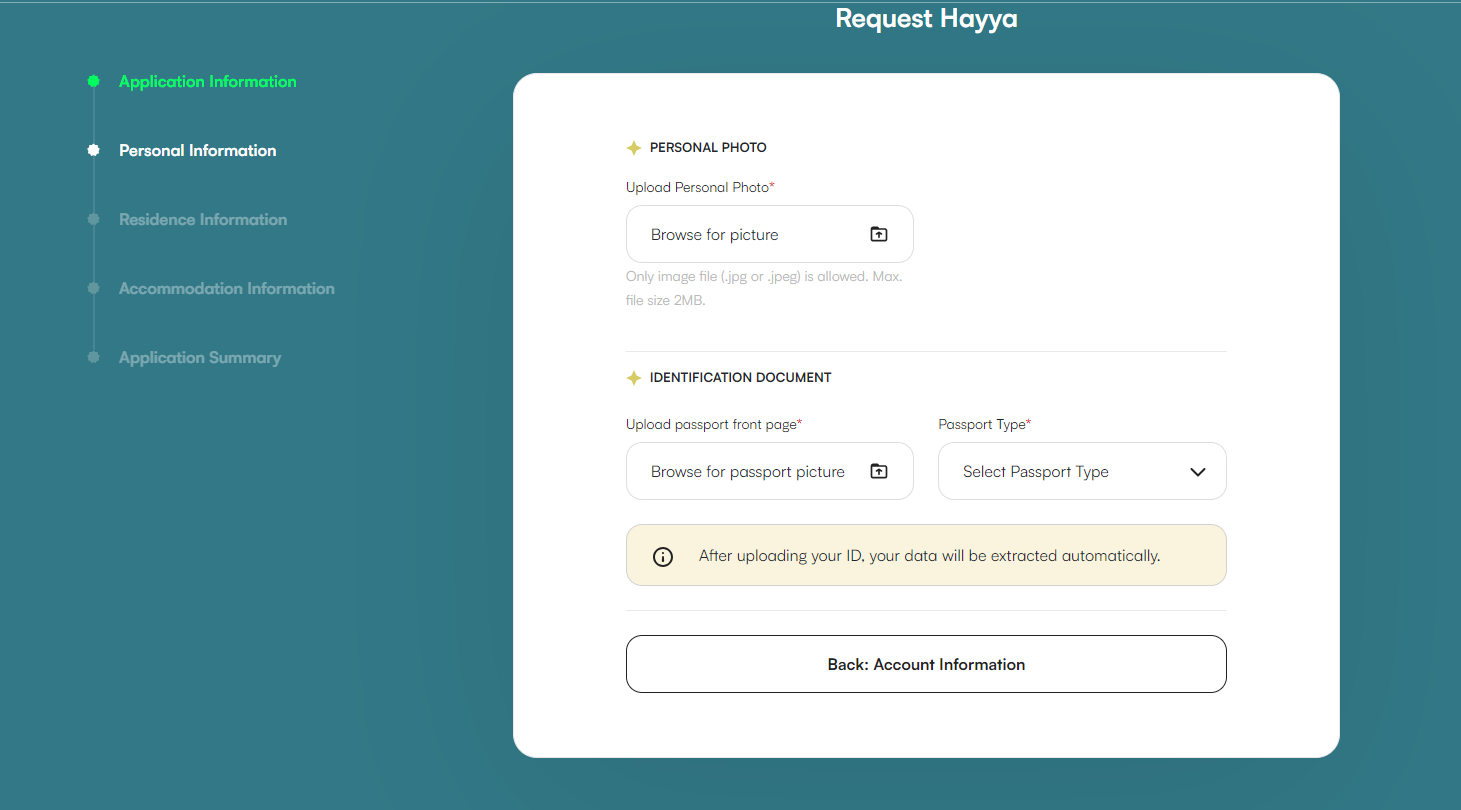
Task: Open Accommodation Information step
Action: (x=227, y=289)
